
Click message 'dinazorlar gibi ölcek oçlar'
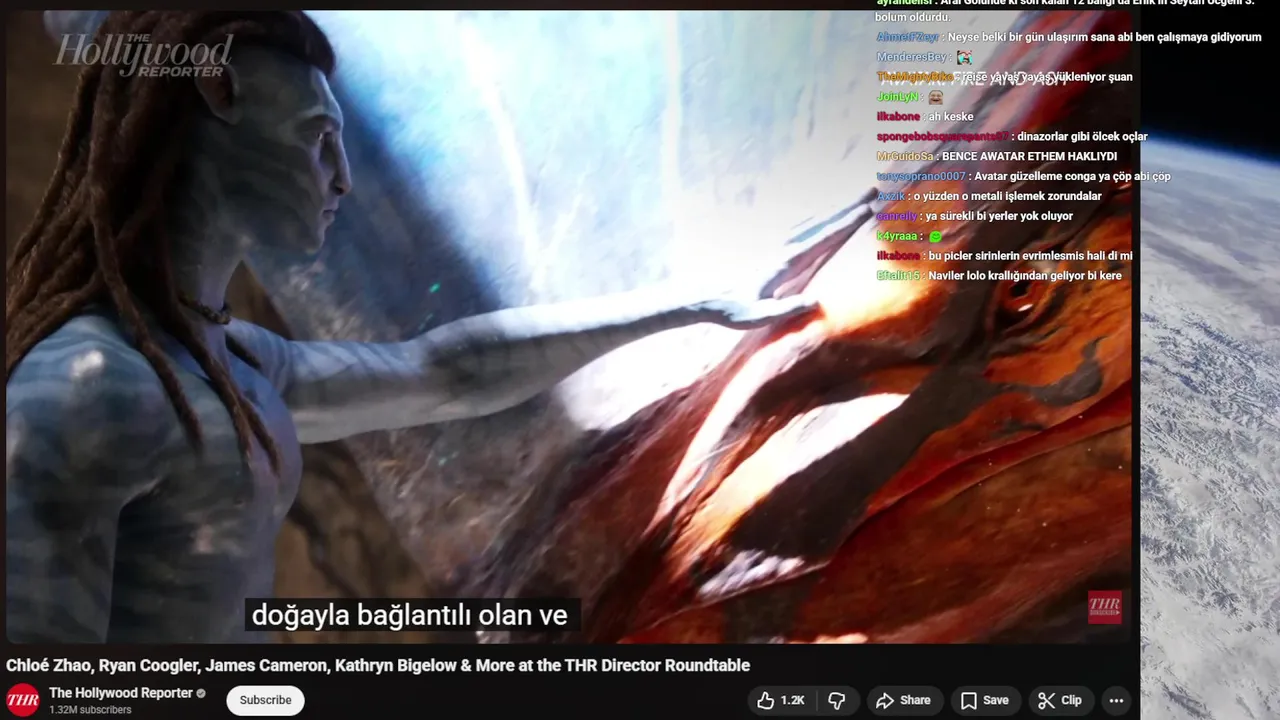coord(1082,137)
